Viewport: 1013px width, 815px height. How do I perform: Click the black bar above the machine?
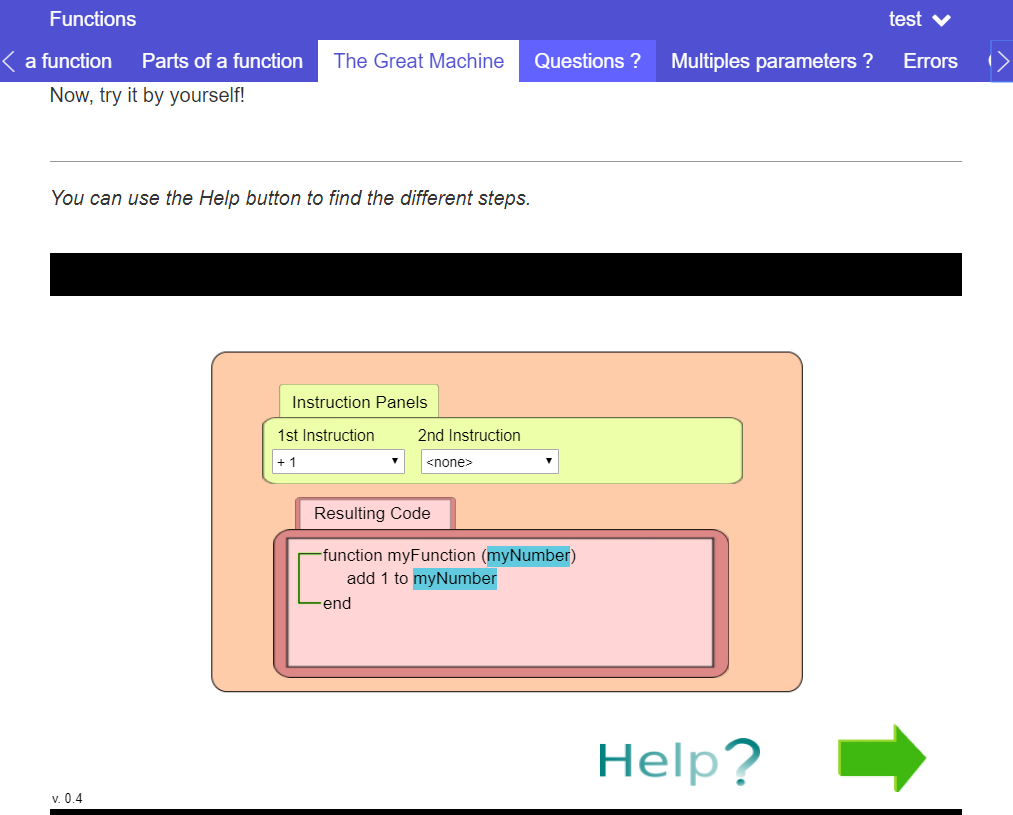tap(505, 274)
